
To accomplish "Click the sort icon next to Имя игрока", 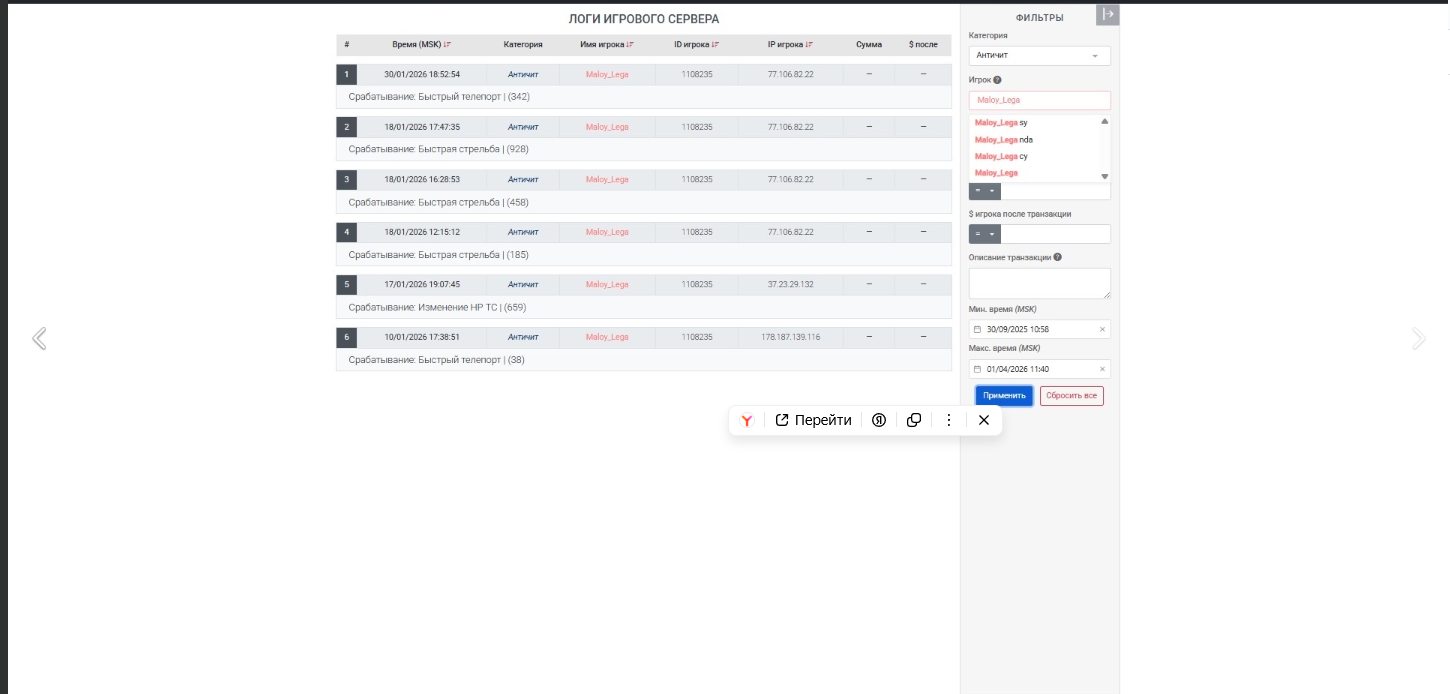I will tap(630, 45).
